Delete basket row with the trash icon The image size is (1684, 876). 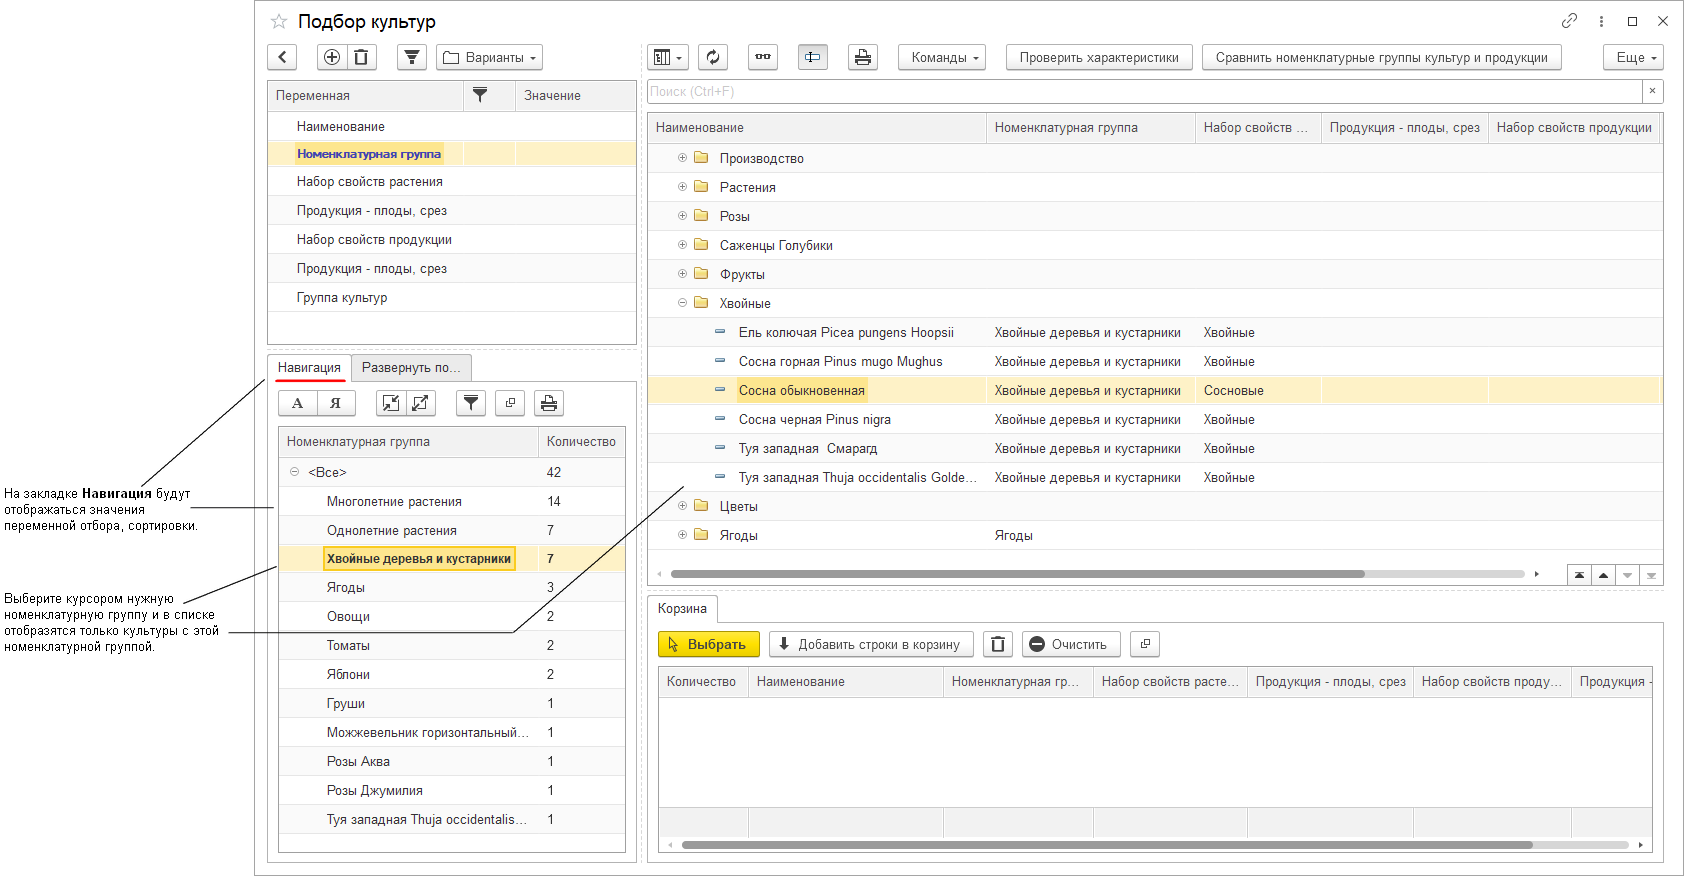coord(998,644)
